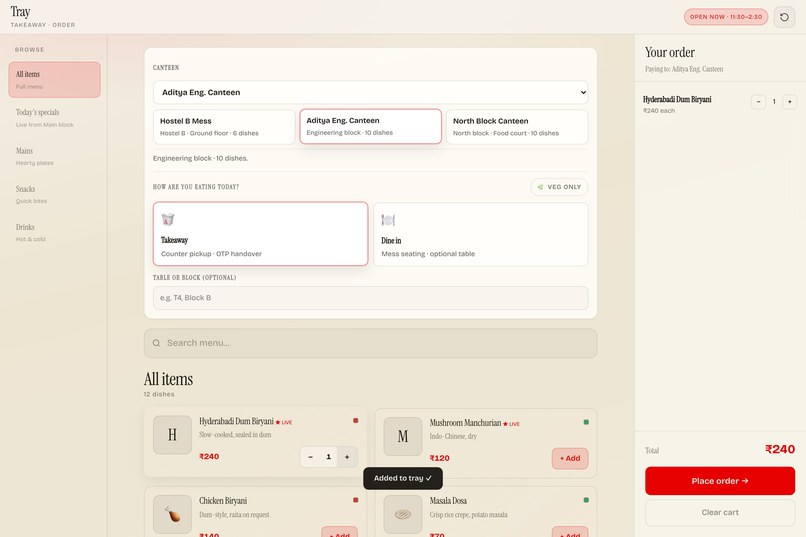Switch to the Mains category
The width and height of the screenshot is (806, 537).
click(54, 156)
